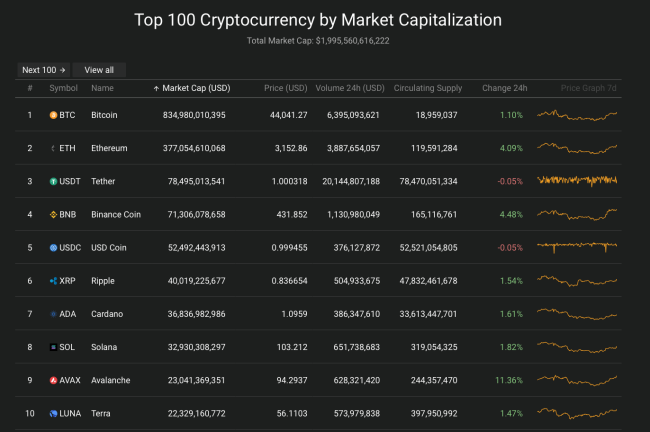This screenshot has width=650, height=432.
Task: Open Ethereum 7-day price graph
Action: point(577,148)
